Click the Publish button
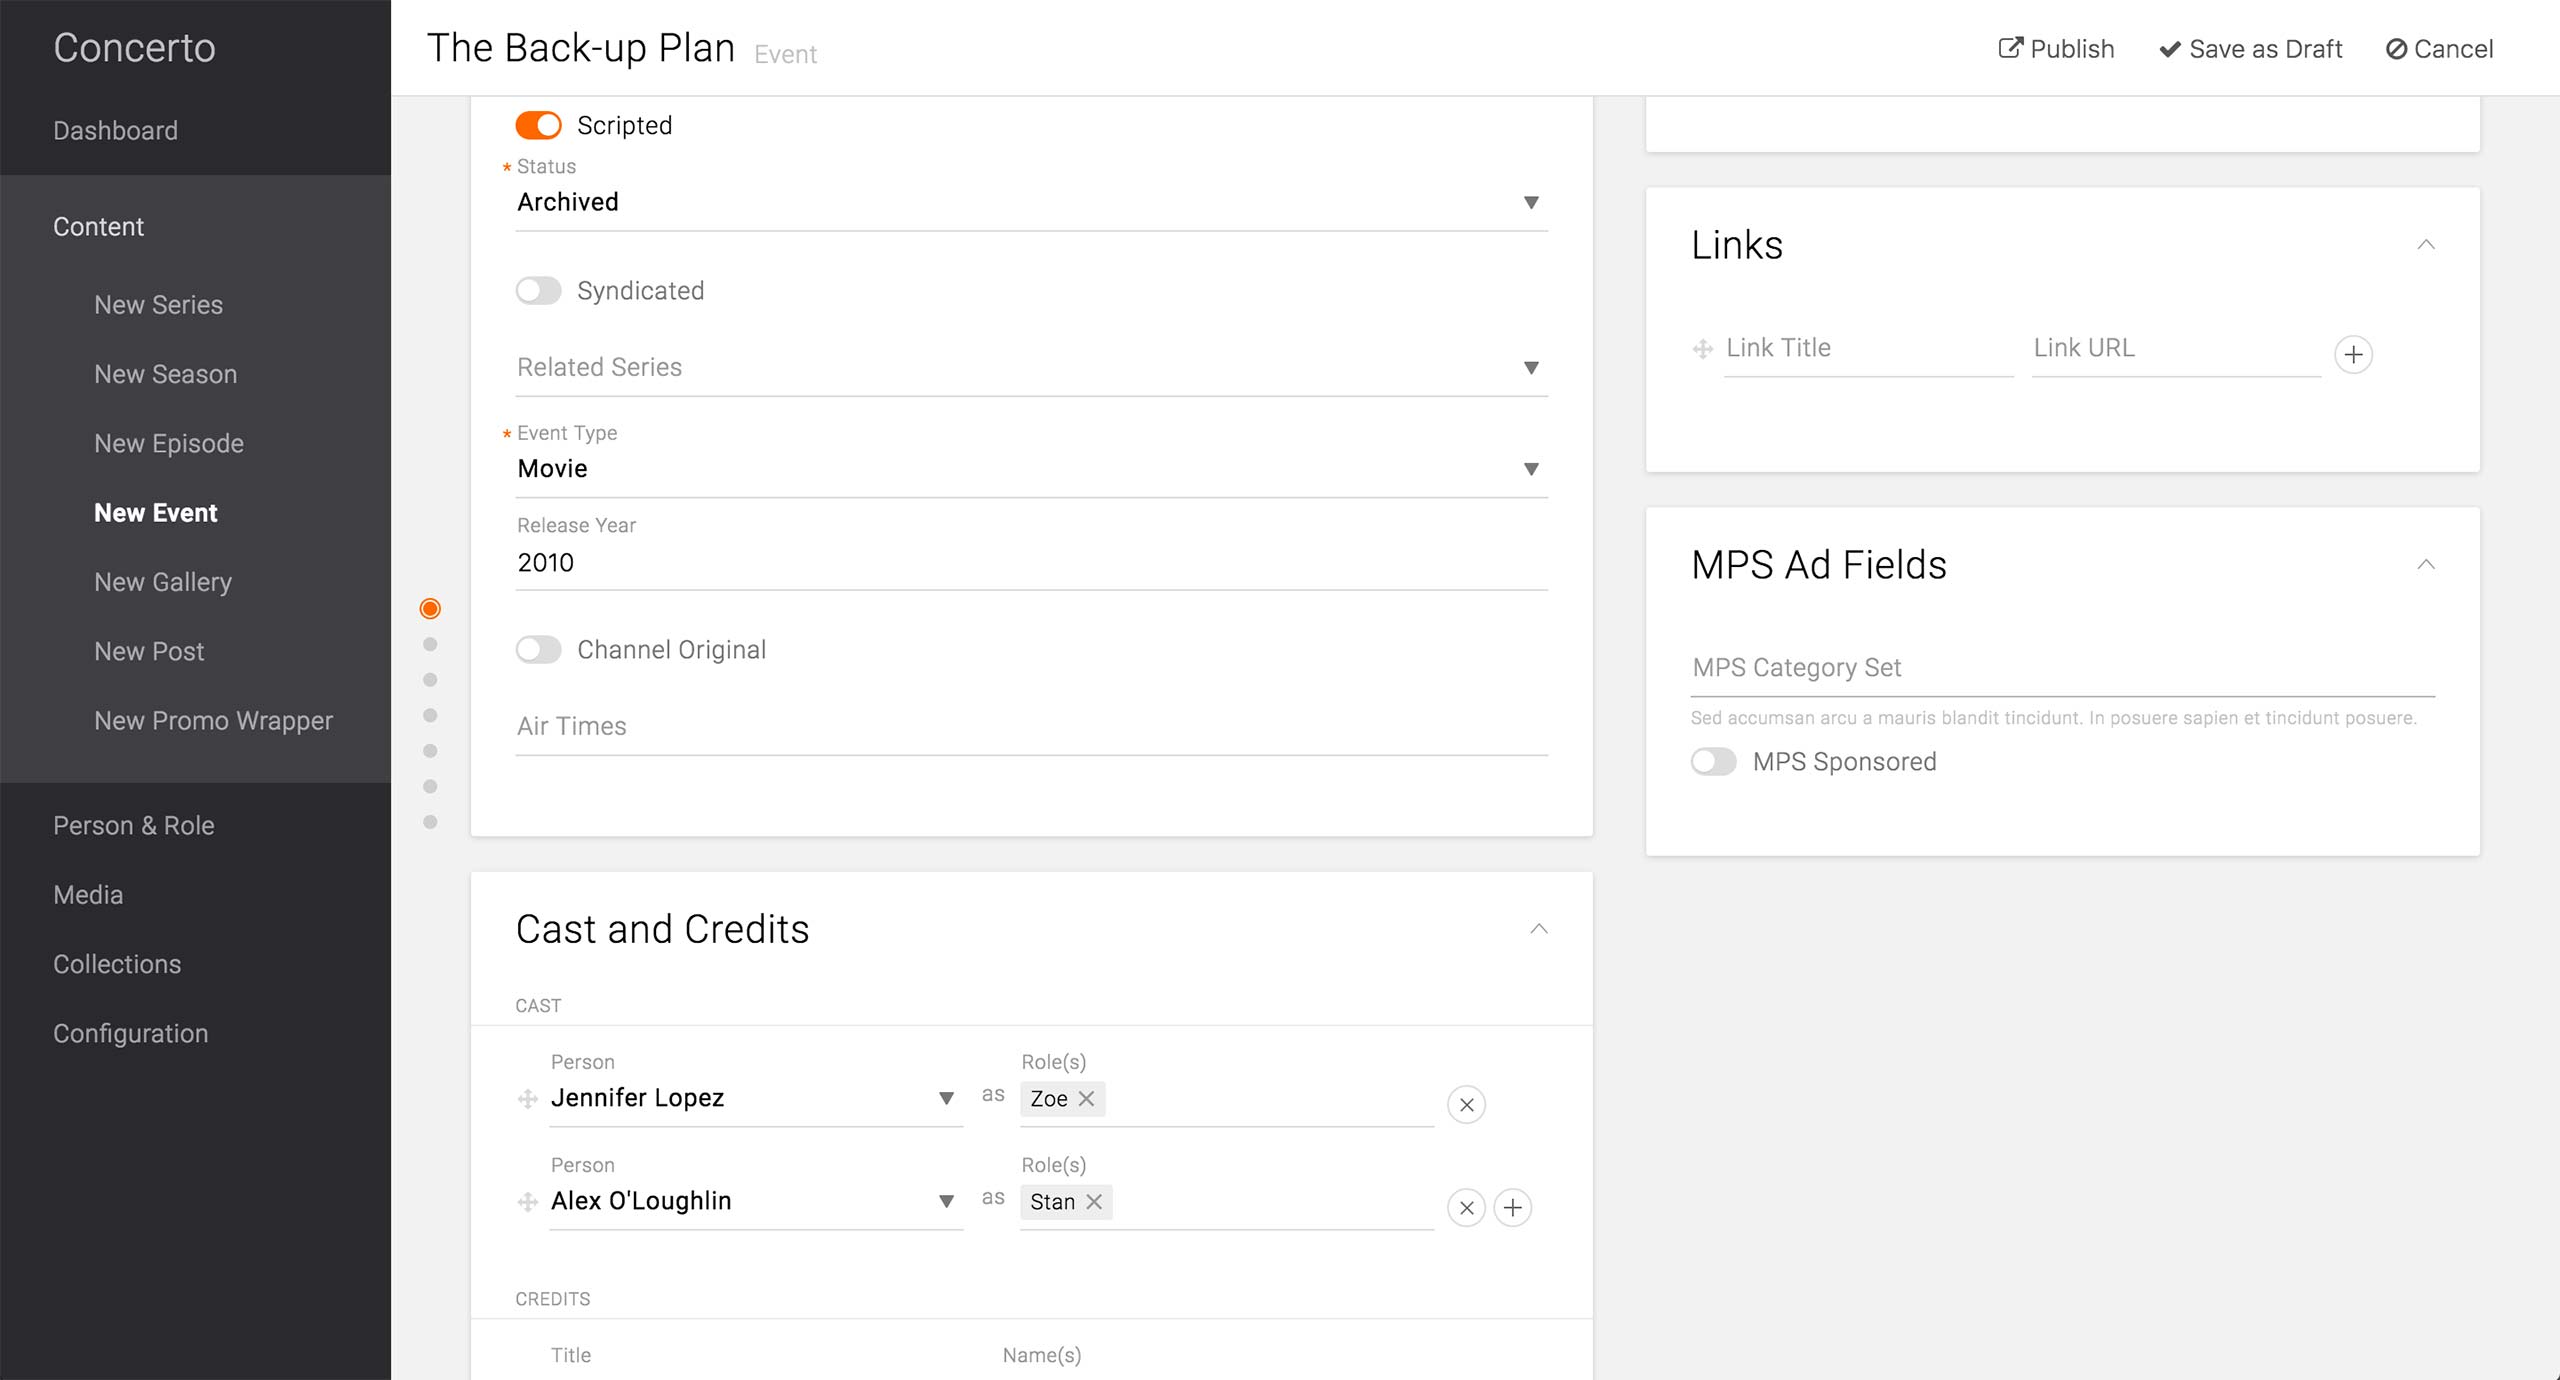Image resolution: width=2560 pixels, height=1380 pixels. pos(2056,49)
